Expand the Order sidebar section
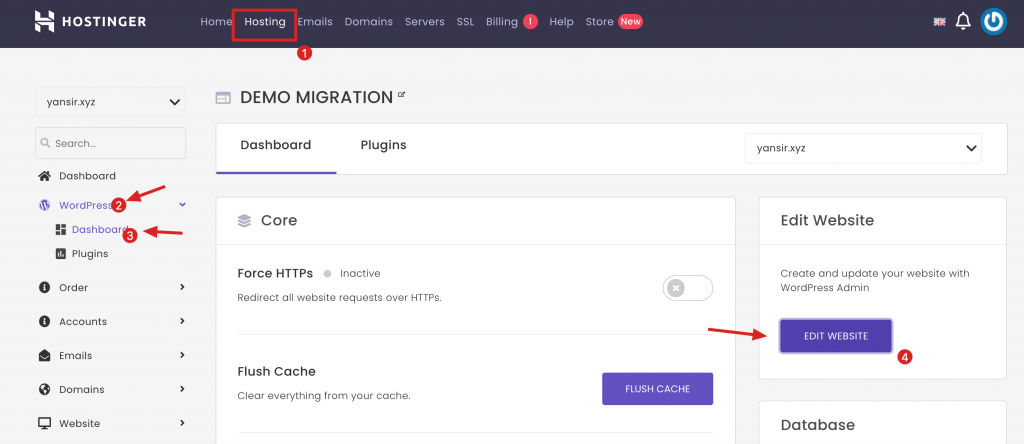Image resolution: width=1024 pixels, height=444 pixels. (110, 288)
